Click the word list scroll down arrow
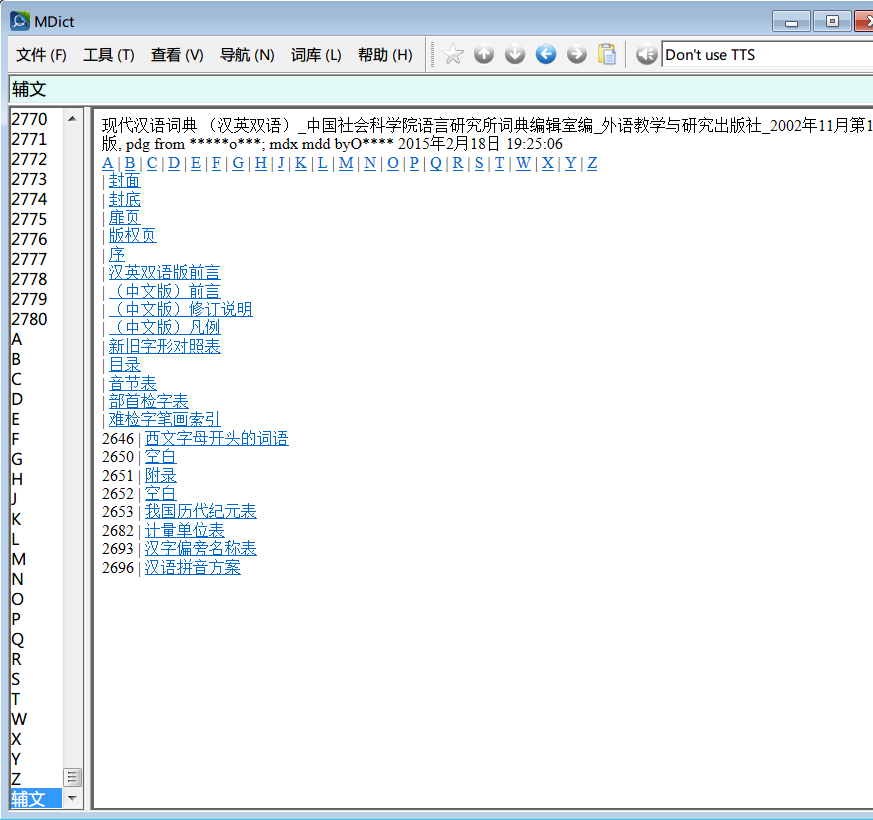 click(x=72, y=798)
